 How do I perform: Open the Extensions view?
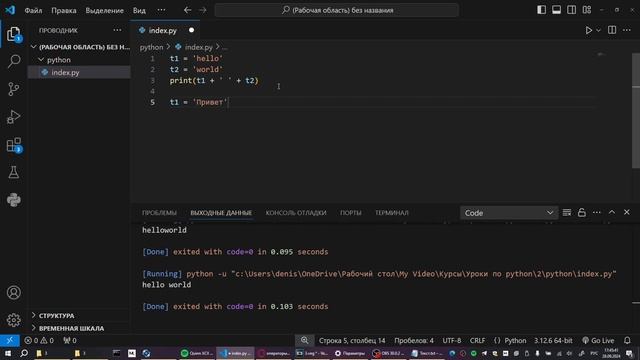[x=13, y=144]
